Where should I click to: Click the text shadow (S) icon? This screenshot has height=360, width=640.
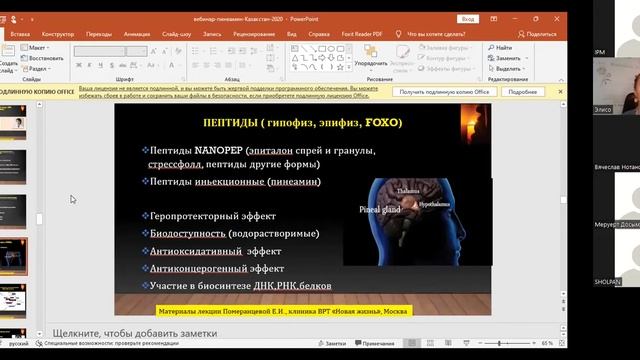(x=111, y=65)
